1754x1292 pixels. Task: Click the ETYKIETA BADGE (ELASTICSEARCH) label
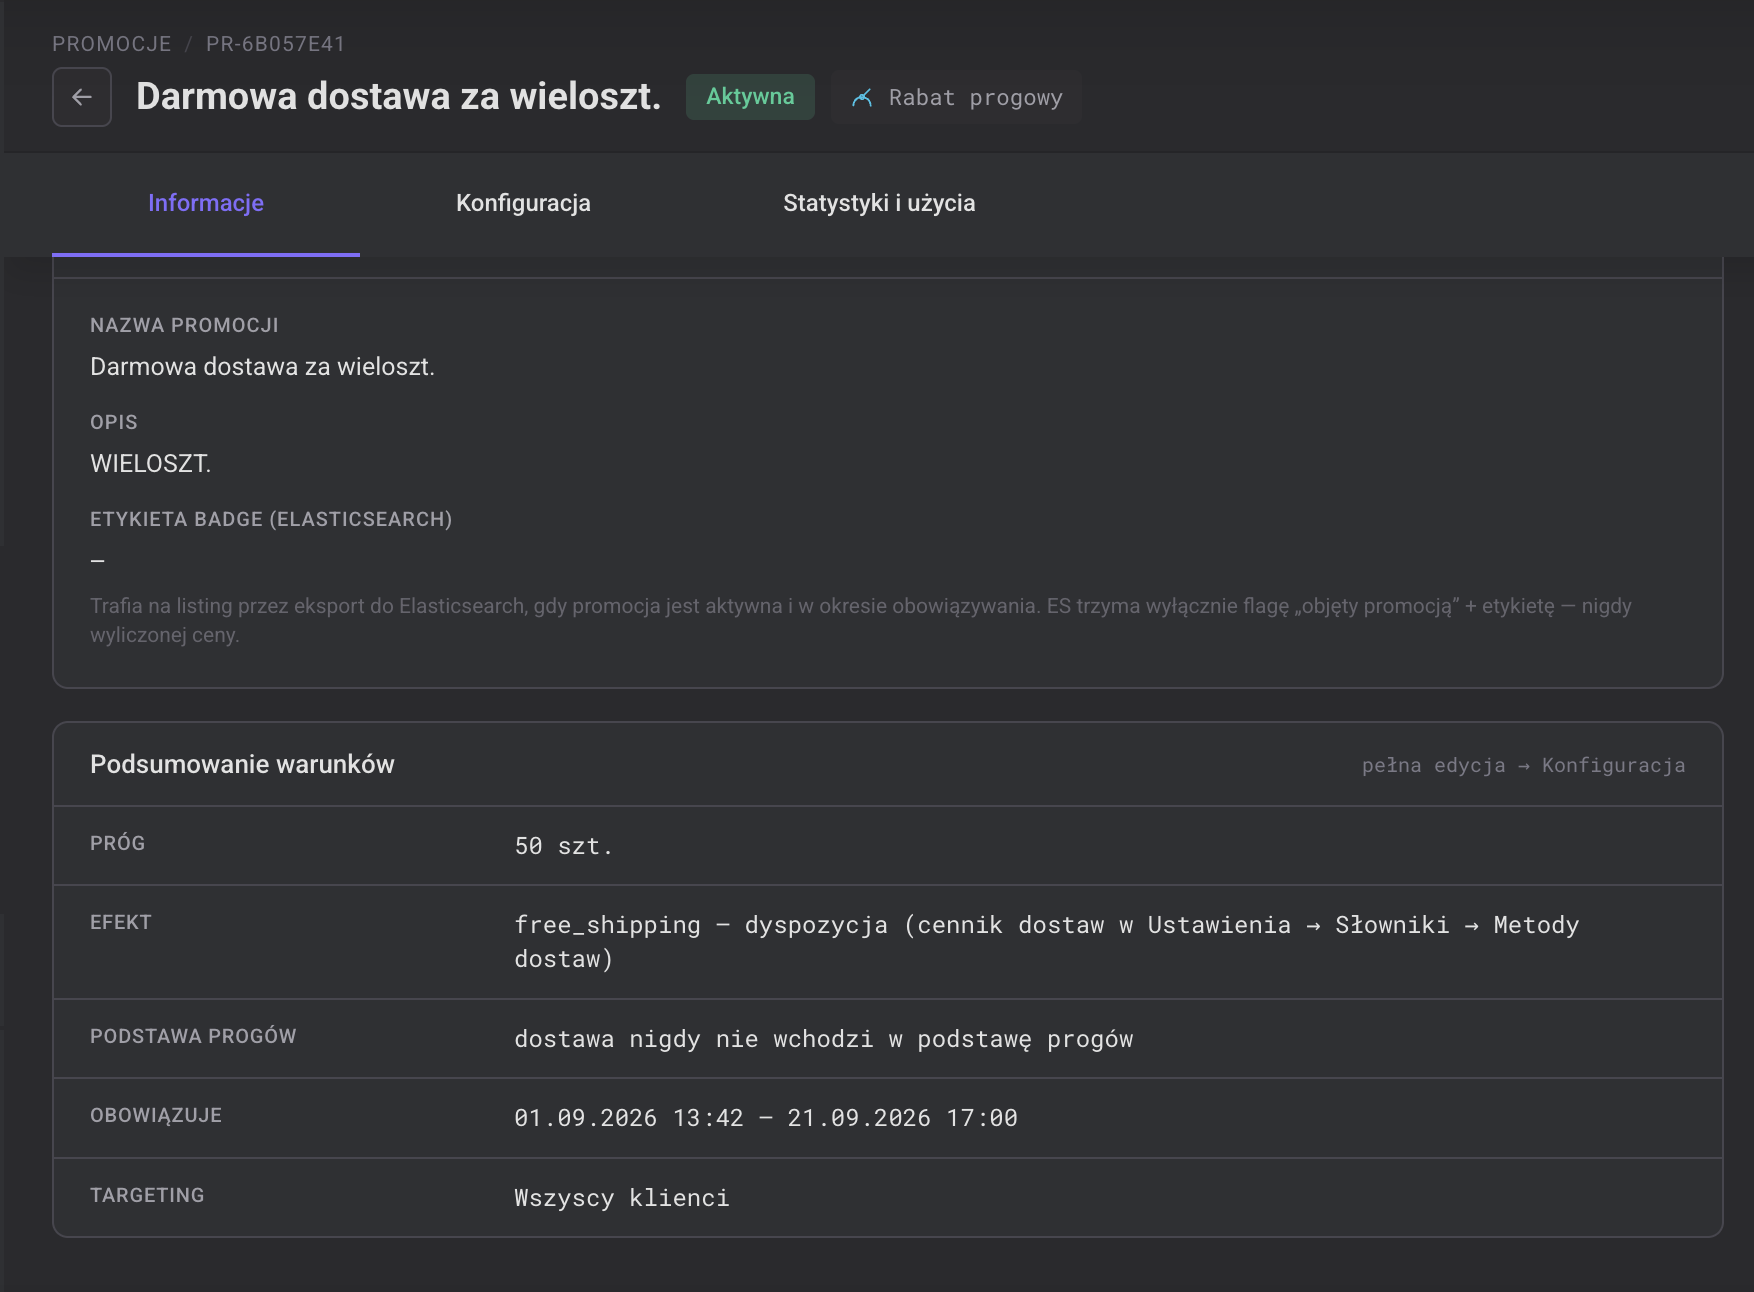tap(271, 519)
